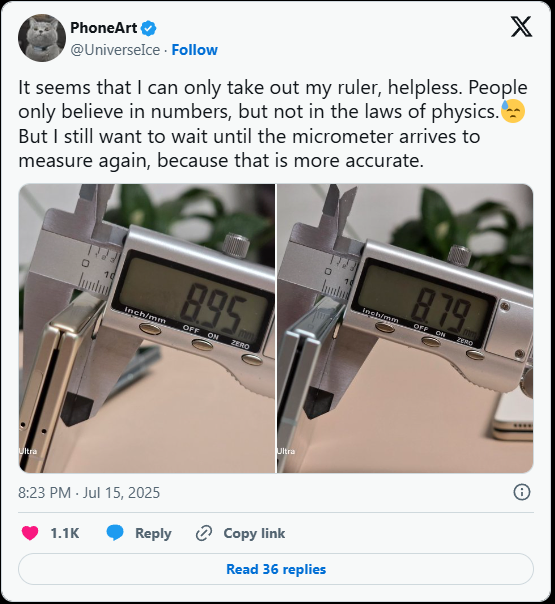Click the Copy link text
Image resolution: width=555 pixels, height=604 pixels.
(254, 534)
